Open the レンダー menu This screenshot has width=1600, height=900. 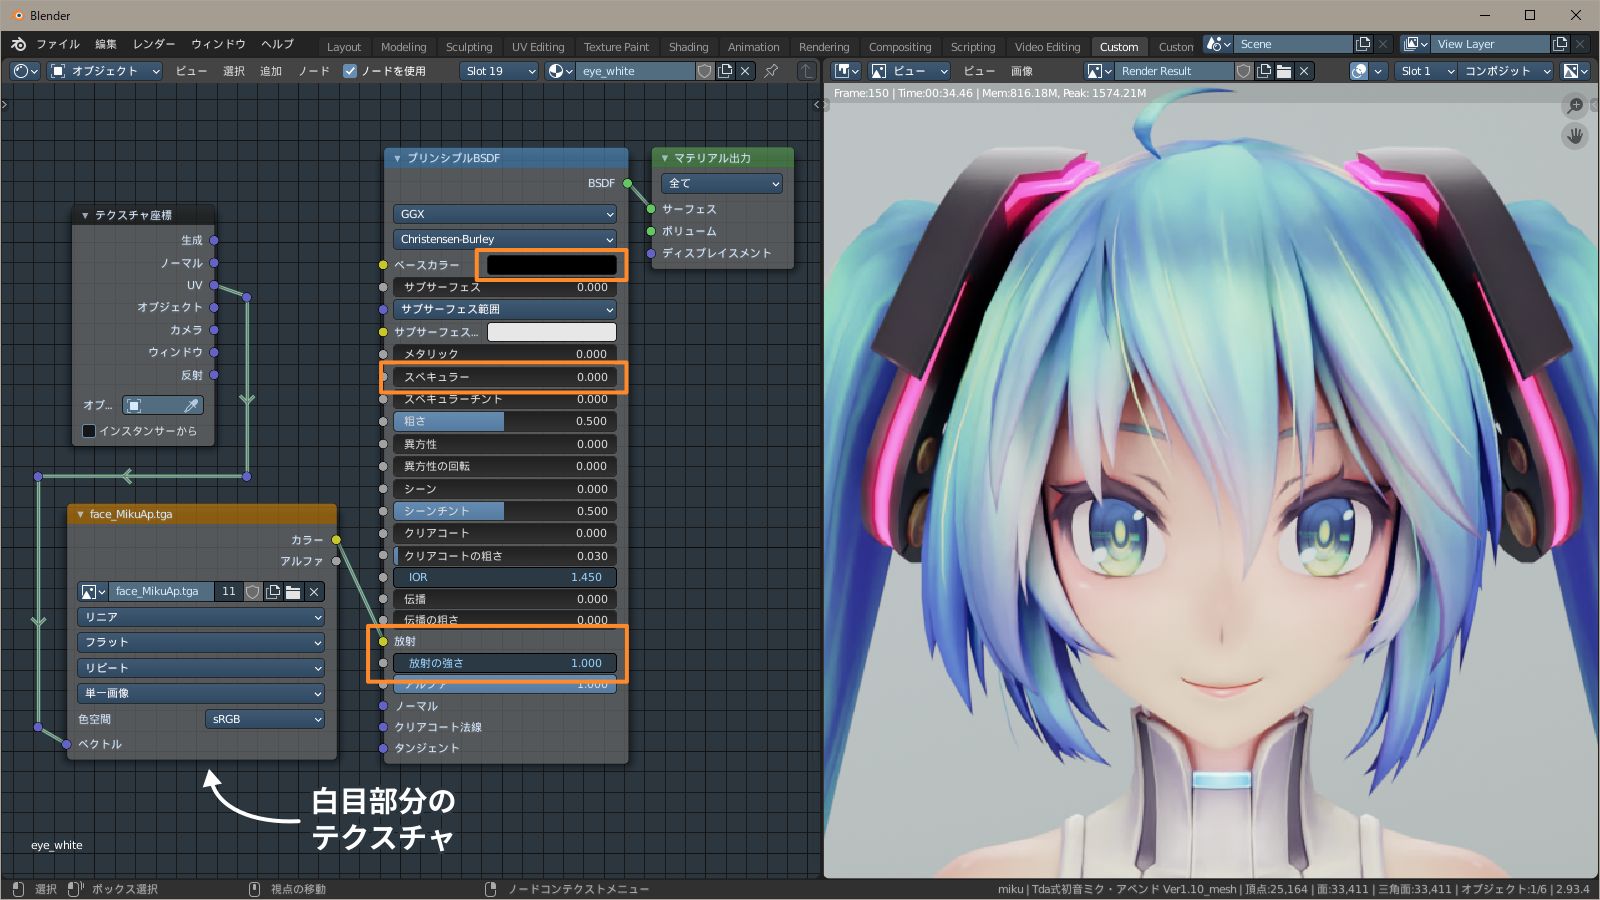154,45
